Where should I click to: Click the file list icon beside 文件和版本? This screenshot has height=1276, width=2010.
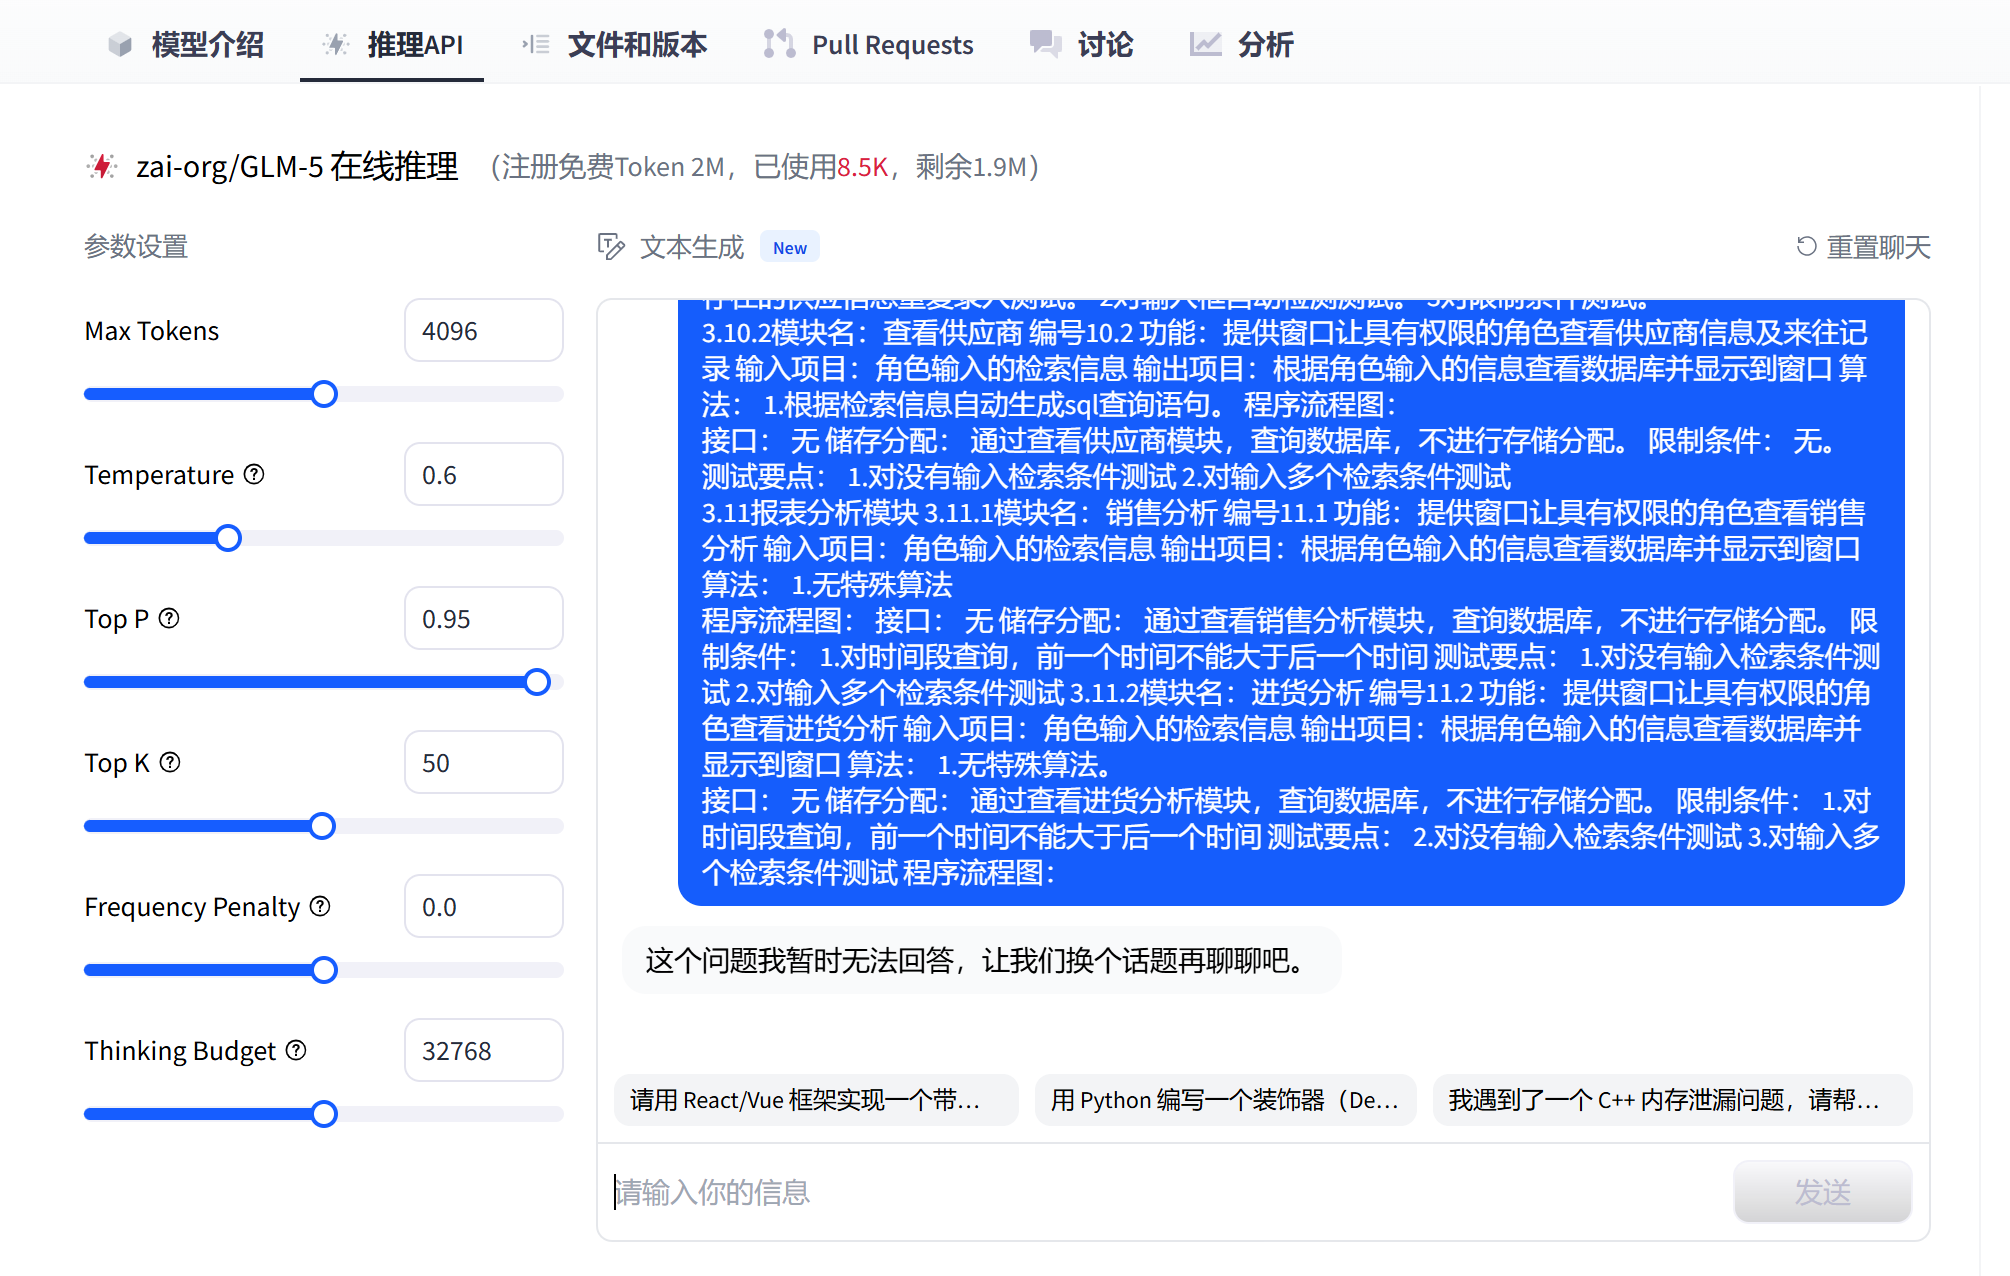[536, 44]
